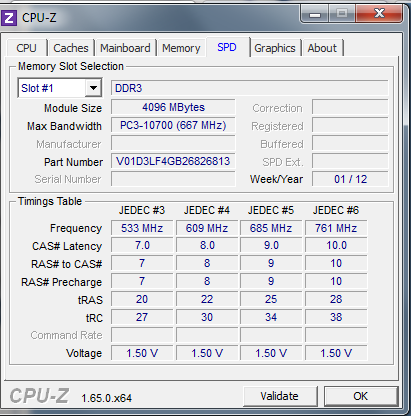Screen dimensions: 411x416
Task: Show the About tab
Action: 322,48
